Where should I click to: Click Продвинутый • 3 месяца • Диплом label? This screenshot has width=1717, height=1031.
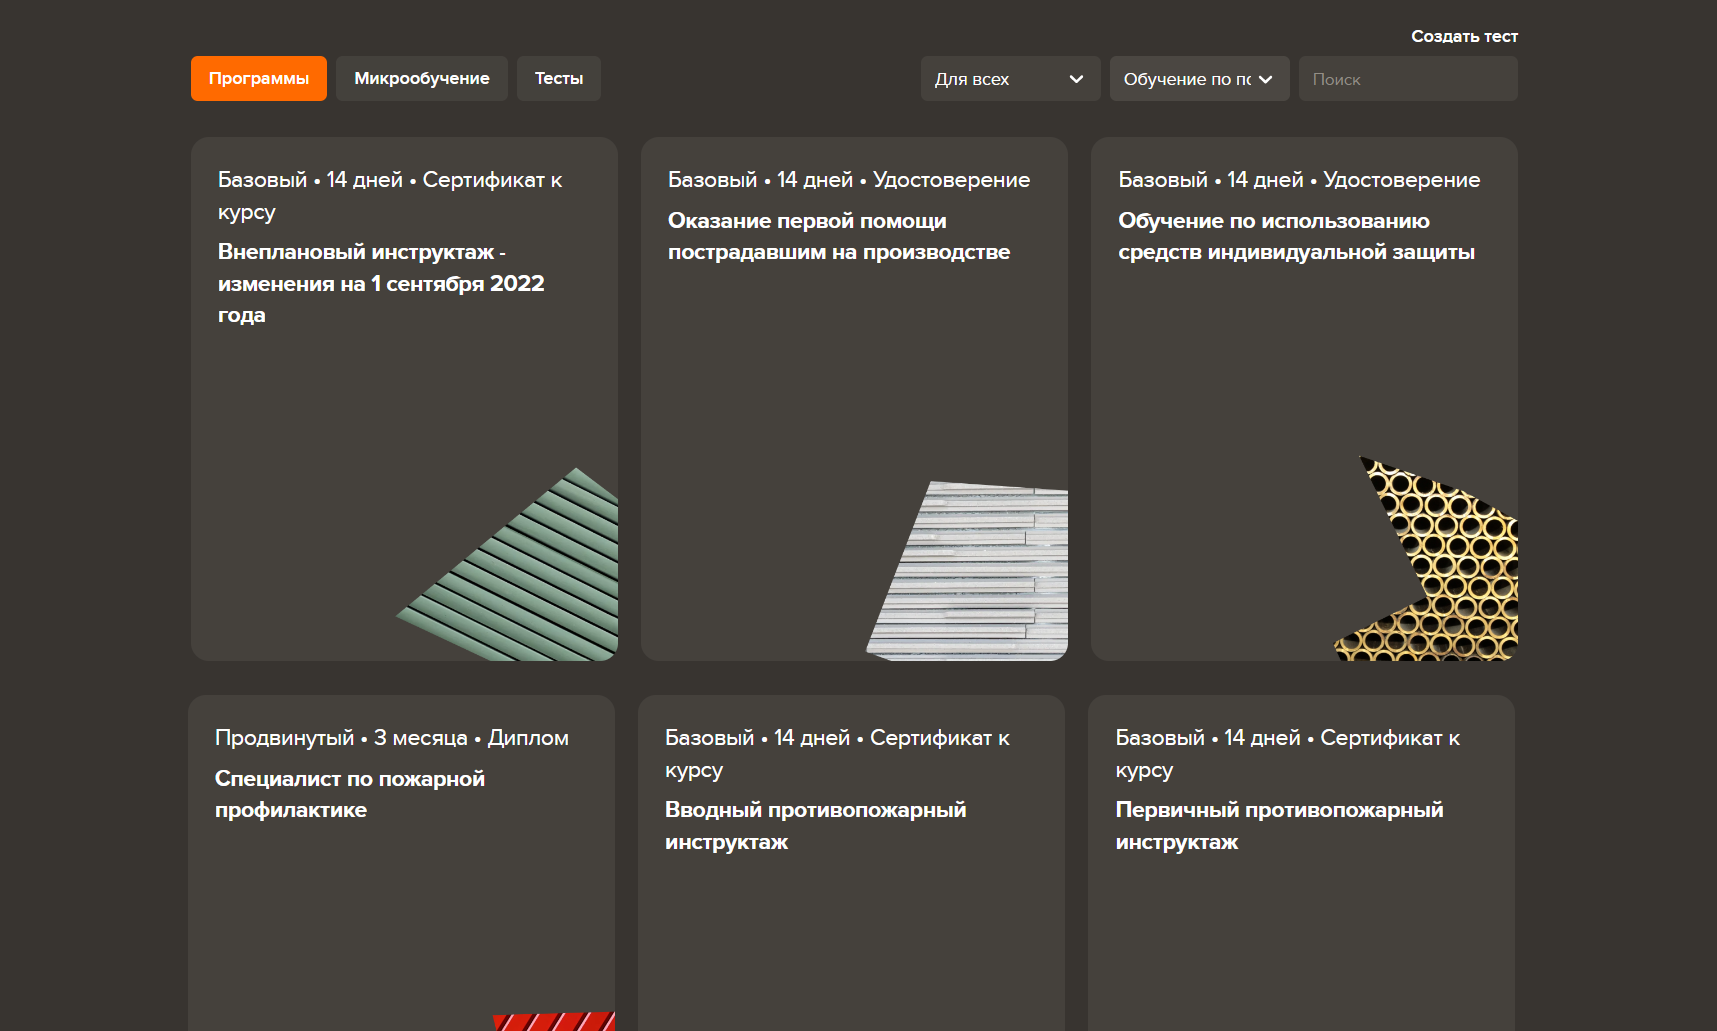(x=391, y=738)
